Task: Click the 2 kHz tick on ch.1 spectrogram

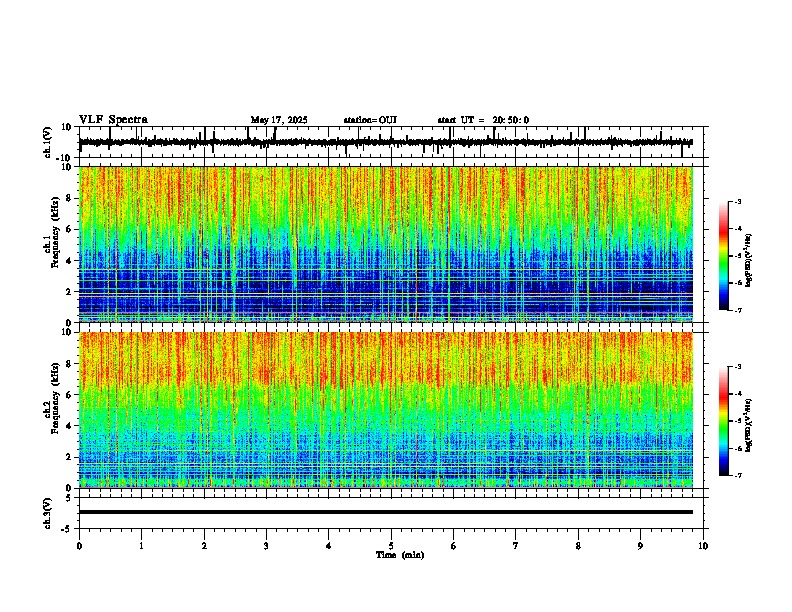Action: click(x=70, y=292)
